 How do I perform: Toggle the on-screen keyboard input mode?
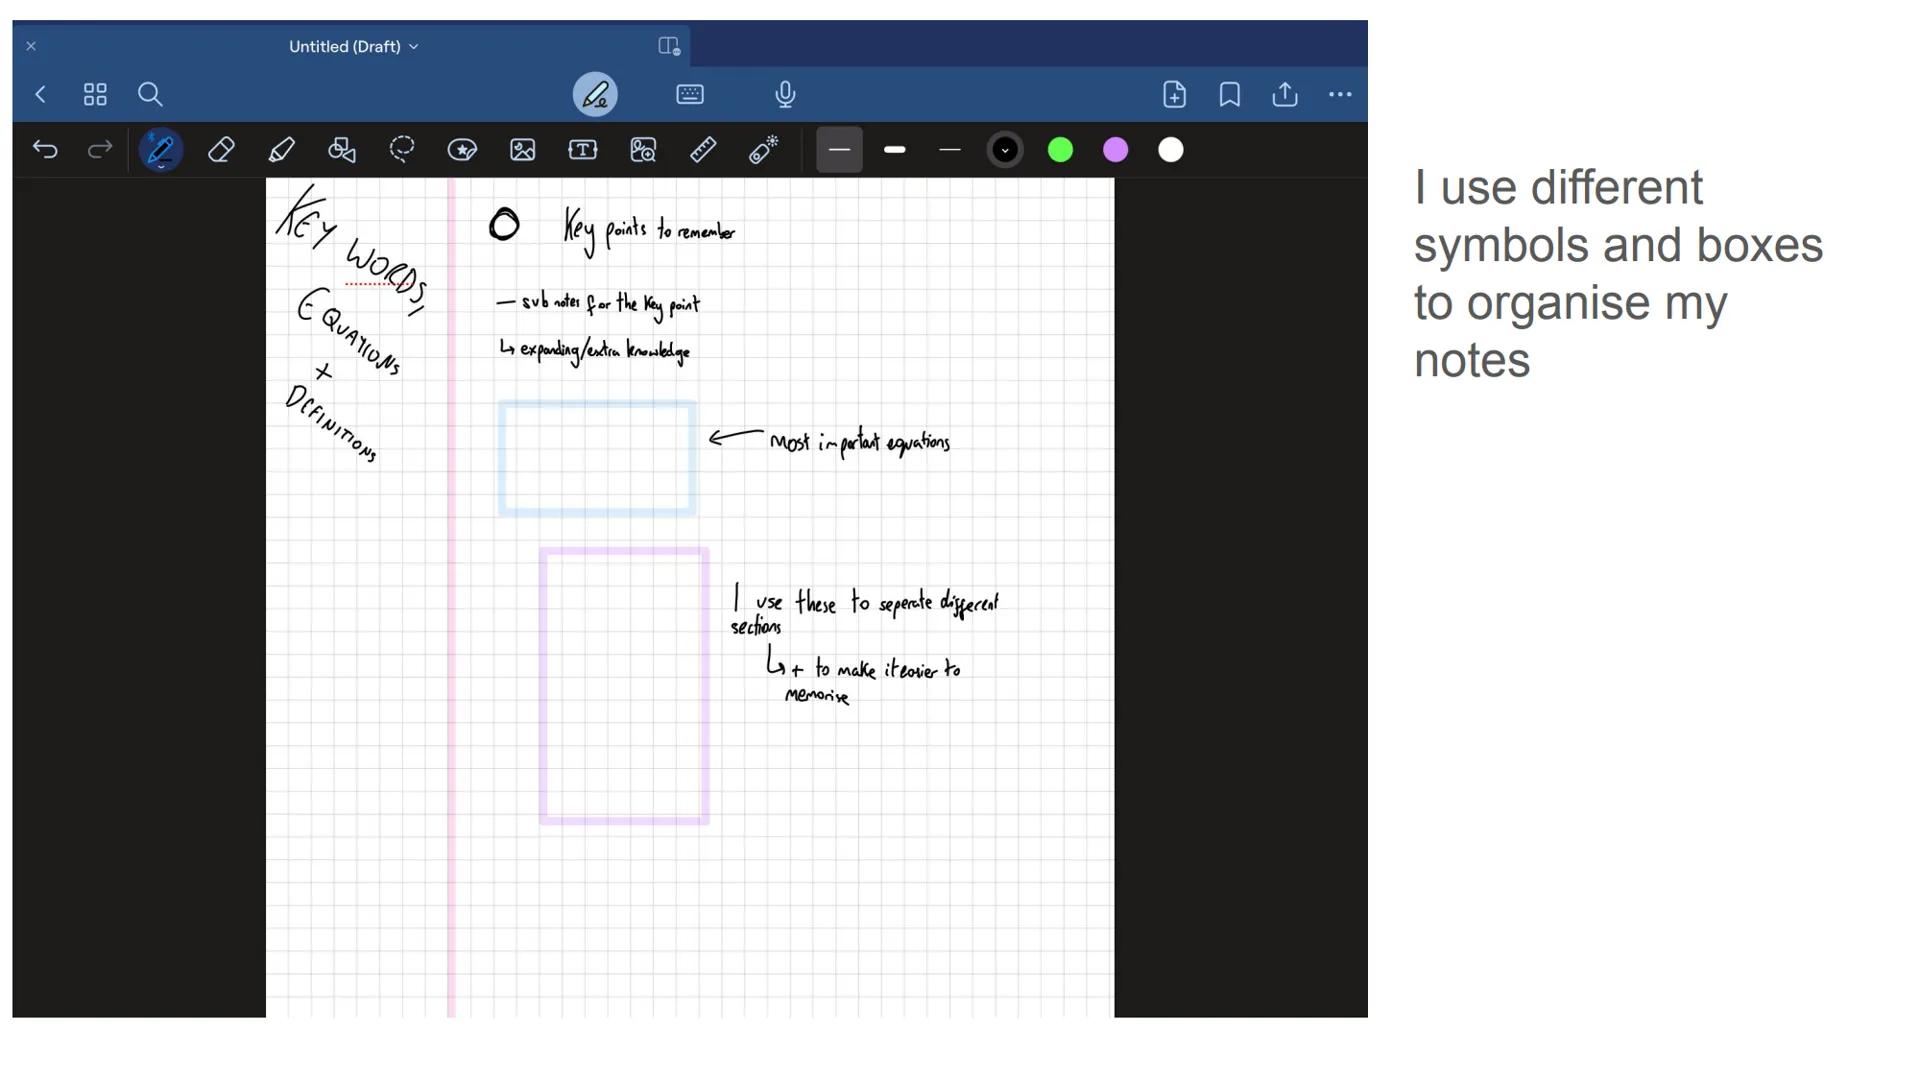[689, 94]
